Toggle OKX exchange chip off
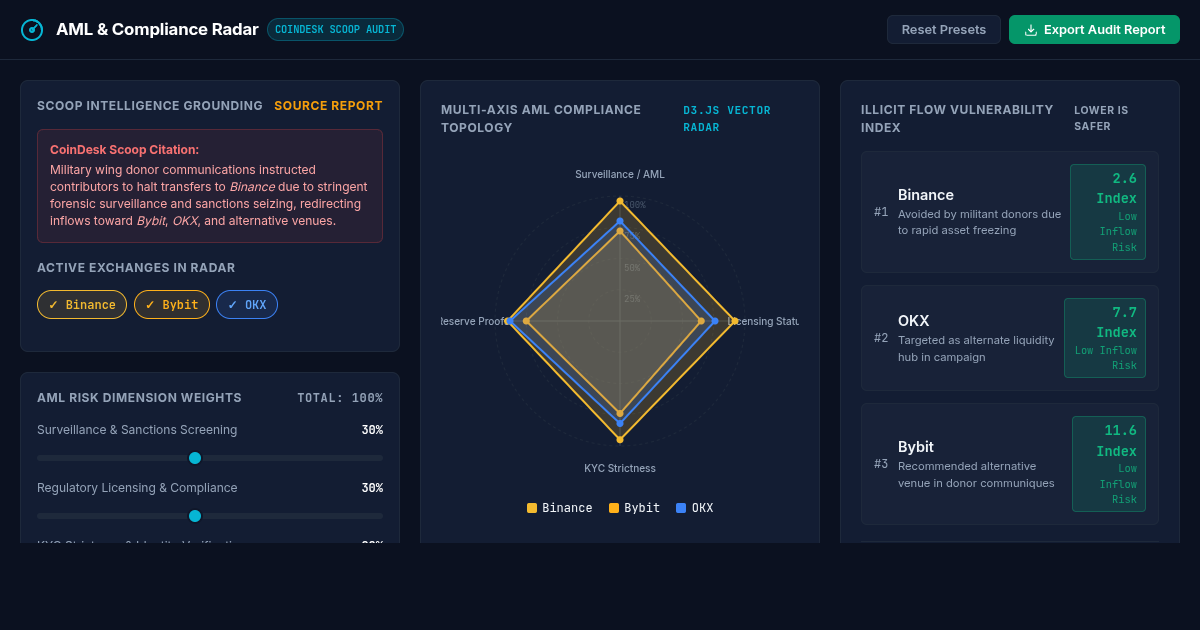Image resolution: width=1200 pixels, height=630 pixels. click(x=247, y=305)
